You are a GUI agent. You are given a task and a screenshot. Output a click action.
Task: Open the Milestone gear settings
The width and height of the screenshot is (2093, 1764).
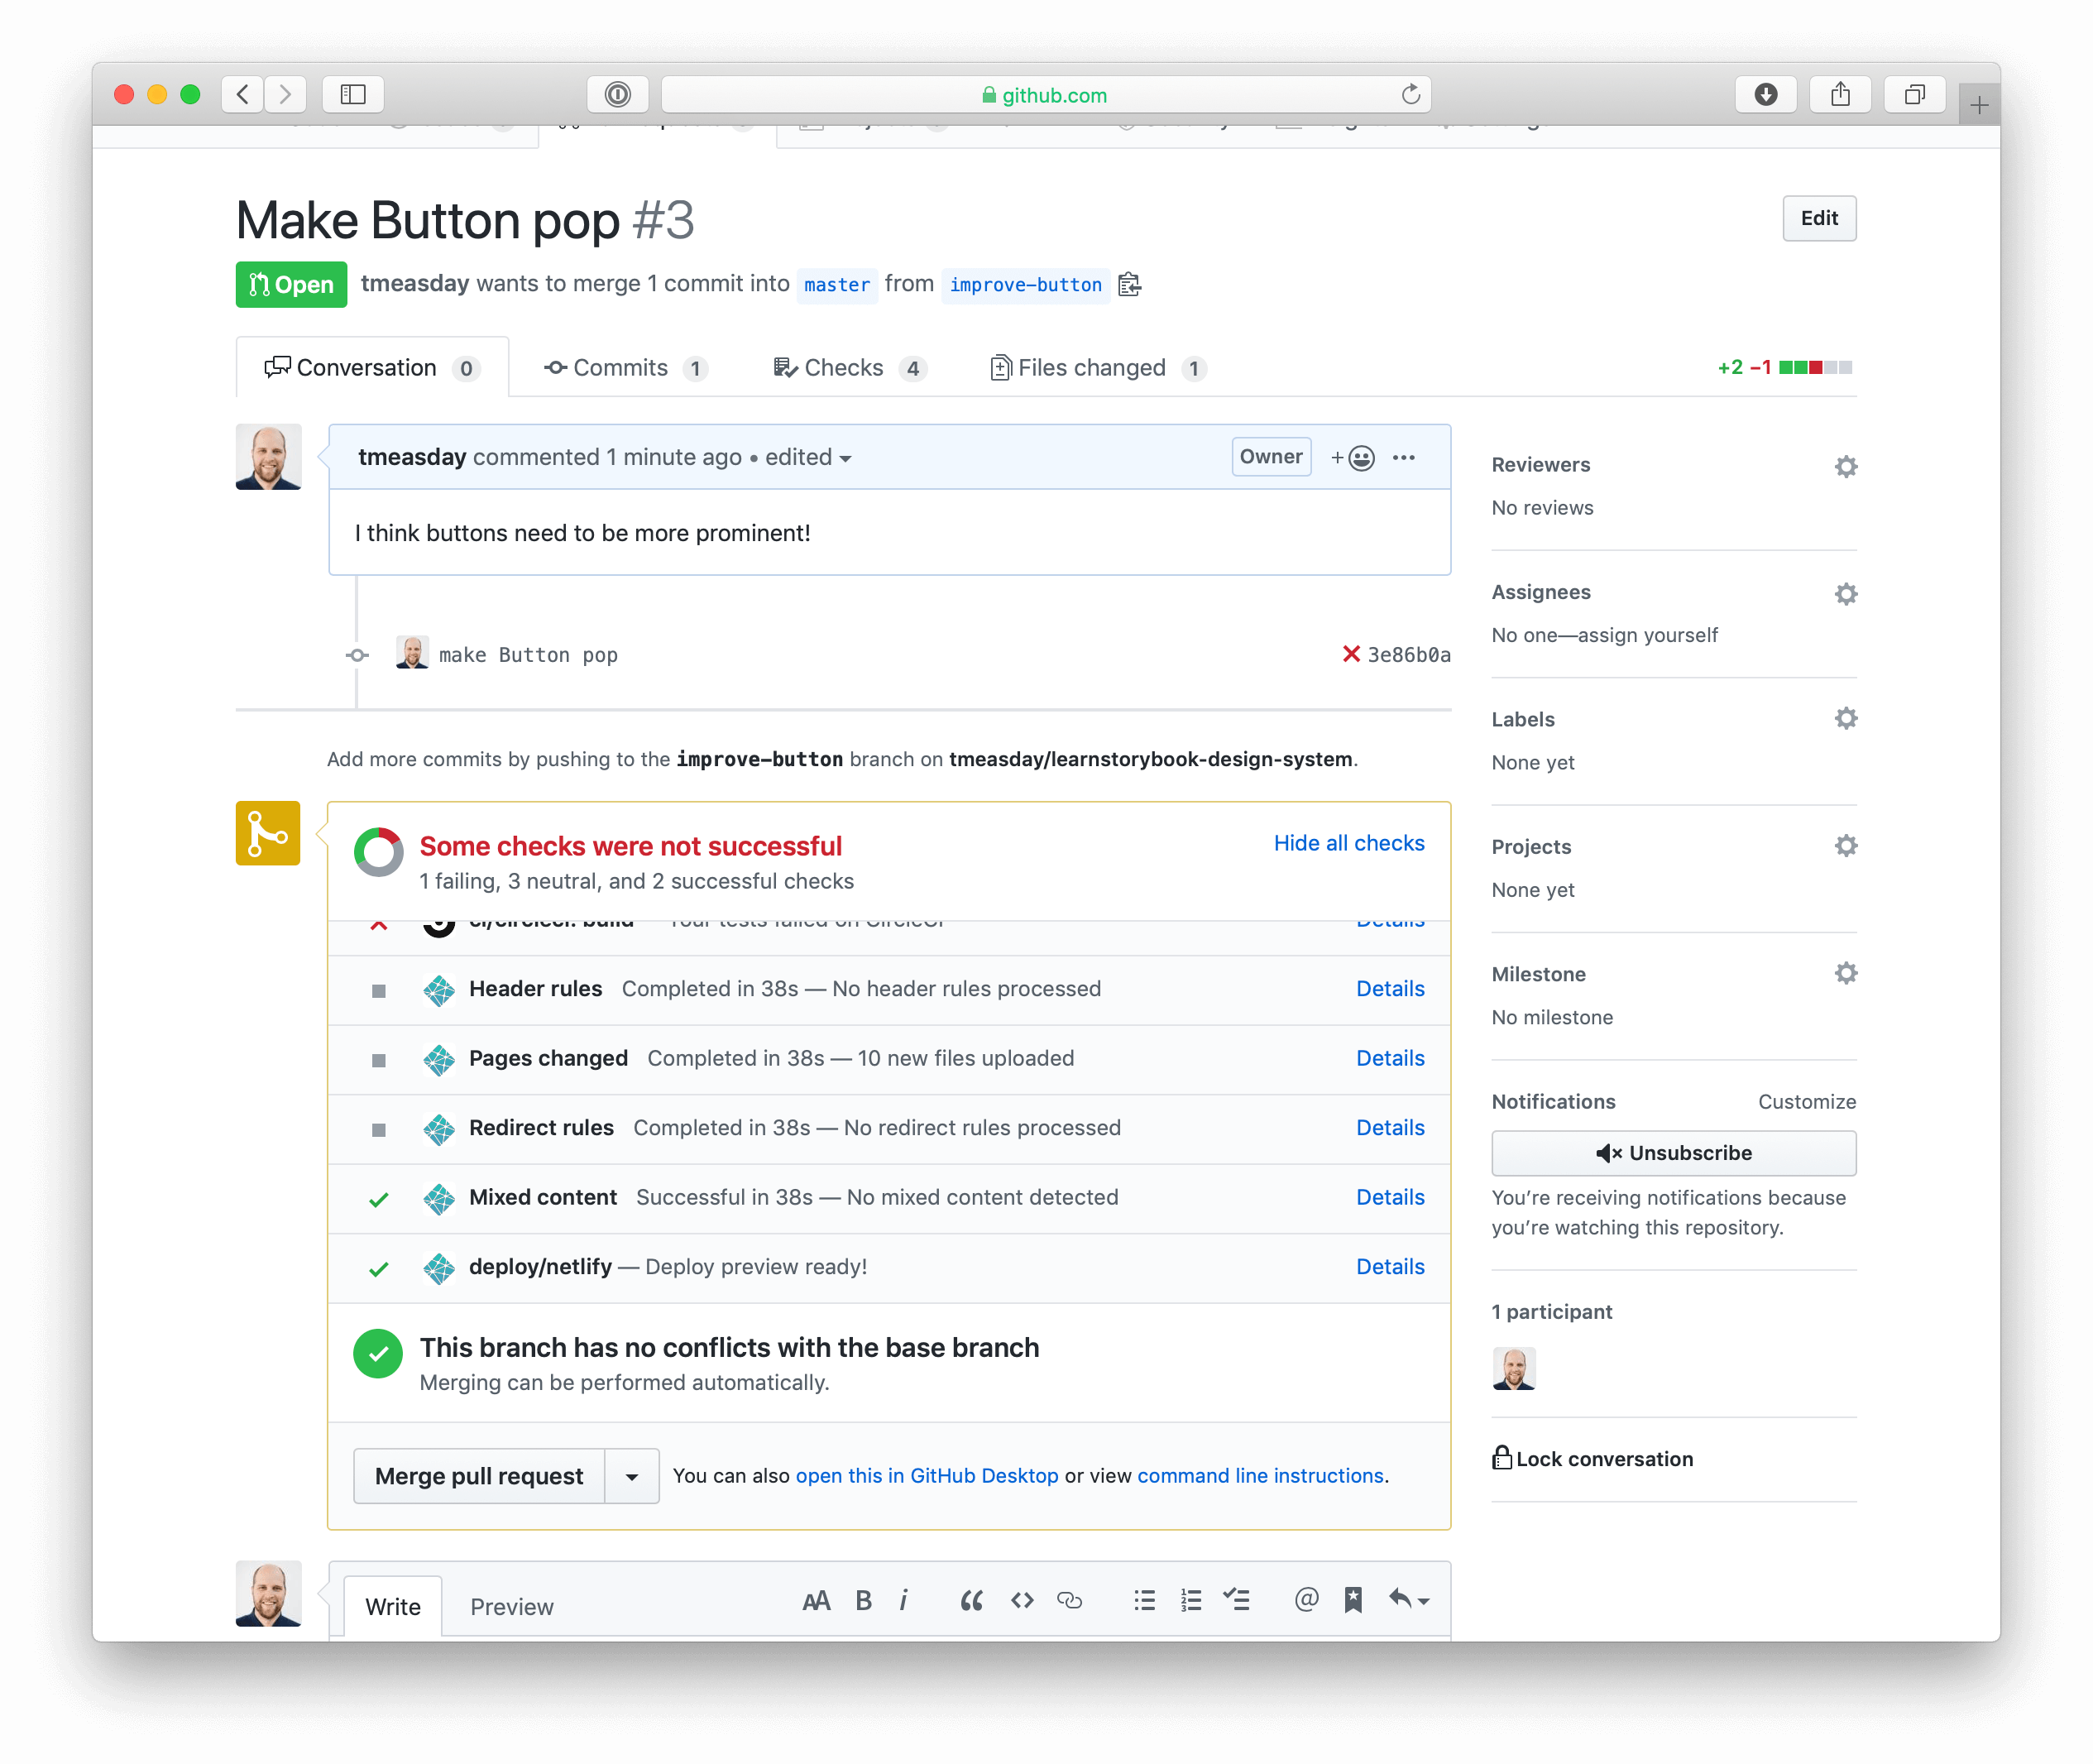click(1846, 973)
